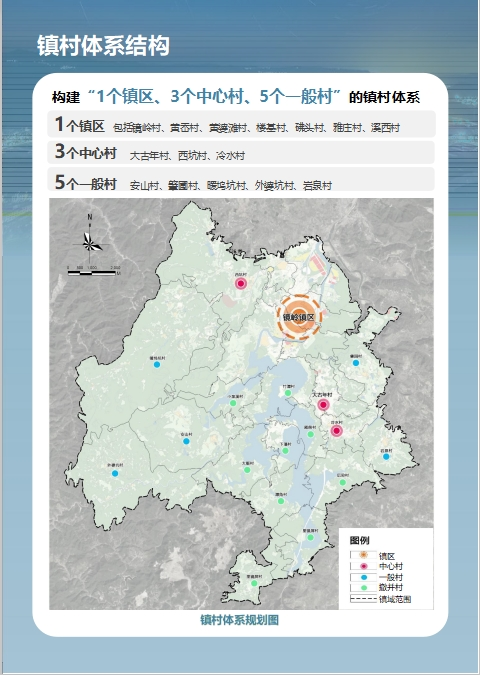Click the 镇域范围 dashed line legend item
Image resolution: width=480 pixels, height=675 pixels.
(x=381, y=599)
